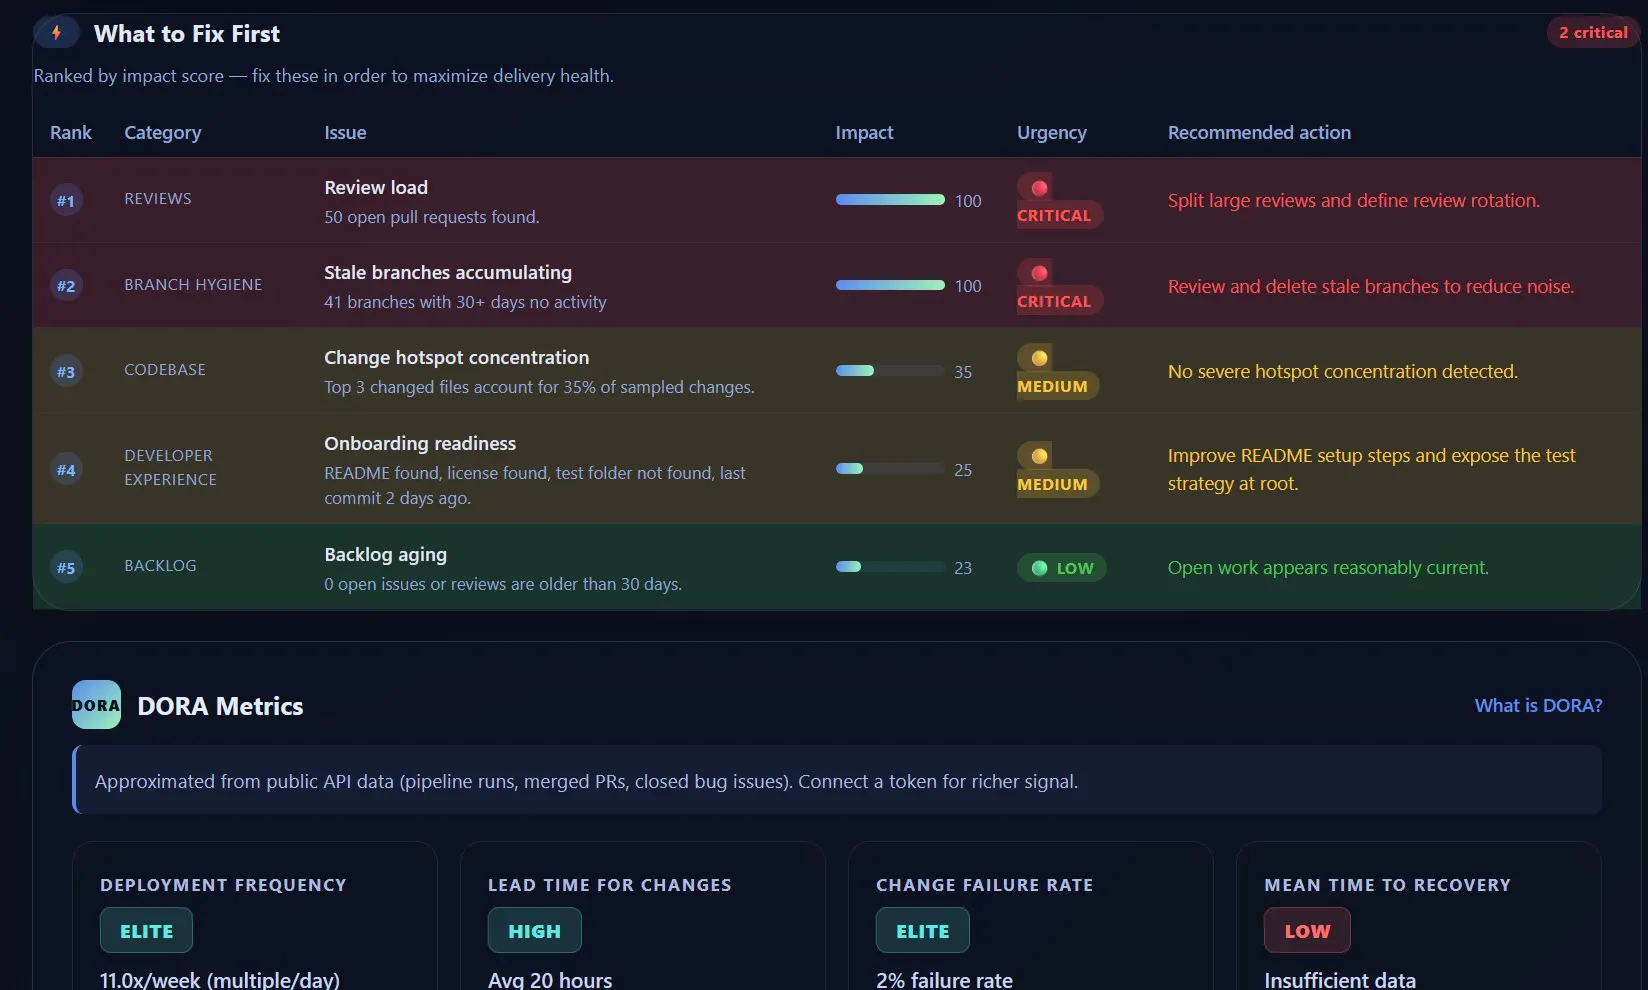
Task: Select the Onboarding readiness issue title
Action: pos(420,443)
